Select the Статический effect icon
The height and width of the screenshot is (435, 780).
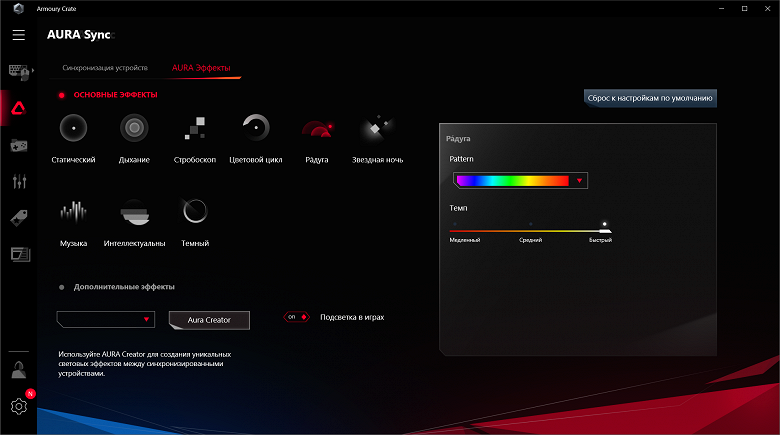click(x=74, y=128)
